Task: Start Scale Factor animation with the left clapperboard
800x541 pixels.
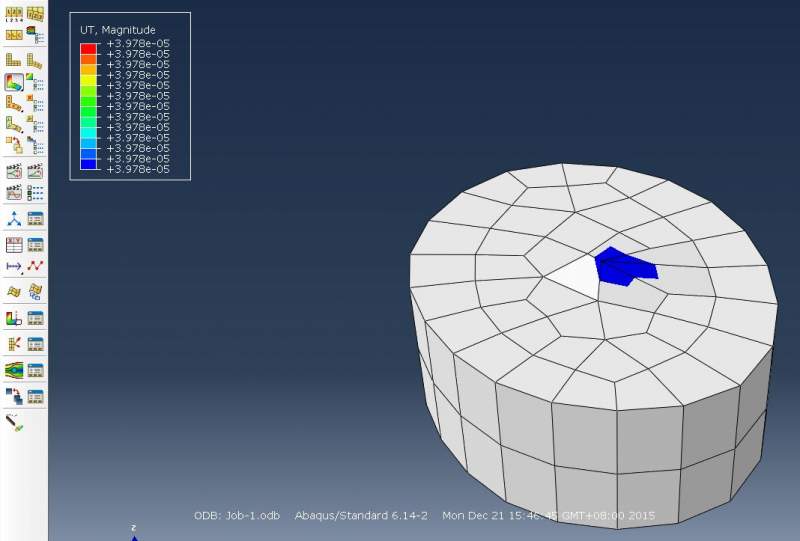Action: tap(14, 171)
